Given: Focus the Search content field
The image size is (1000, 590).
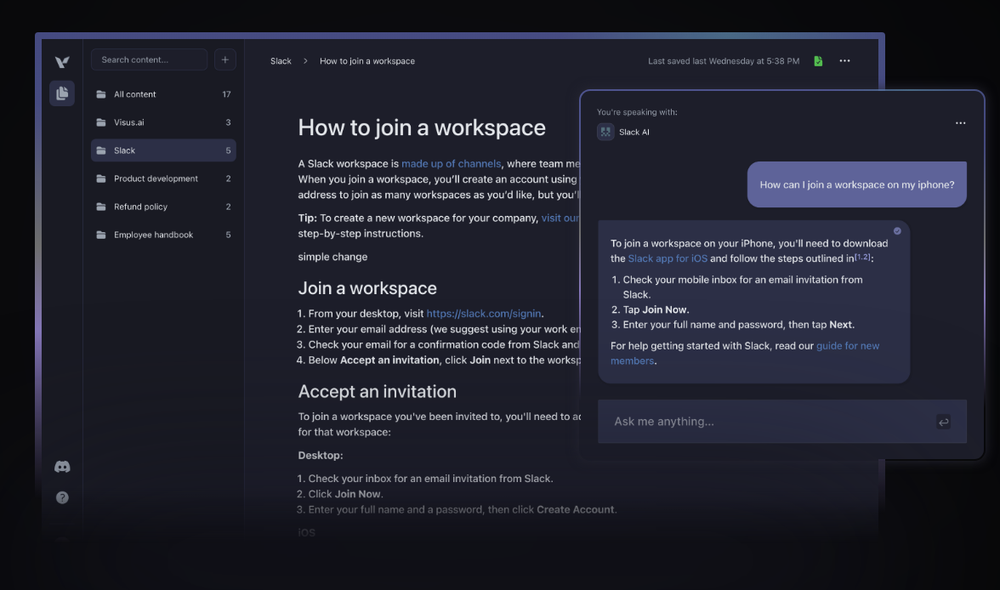Looking at the screenshot, I should coord(149,59).
